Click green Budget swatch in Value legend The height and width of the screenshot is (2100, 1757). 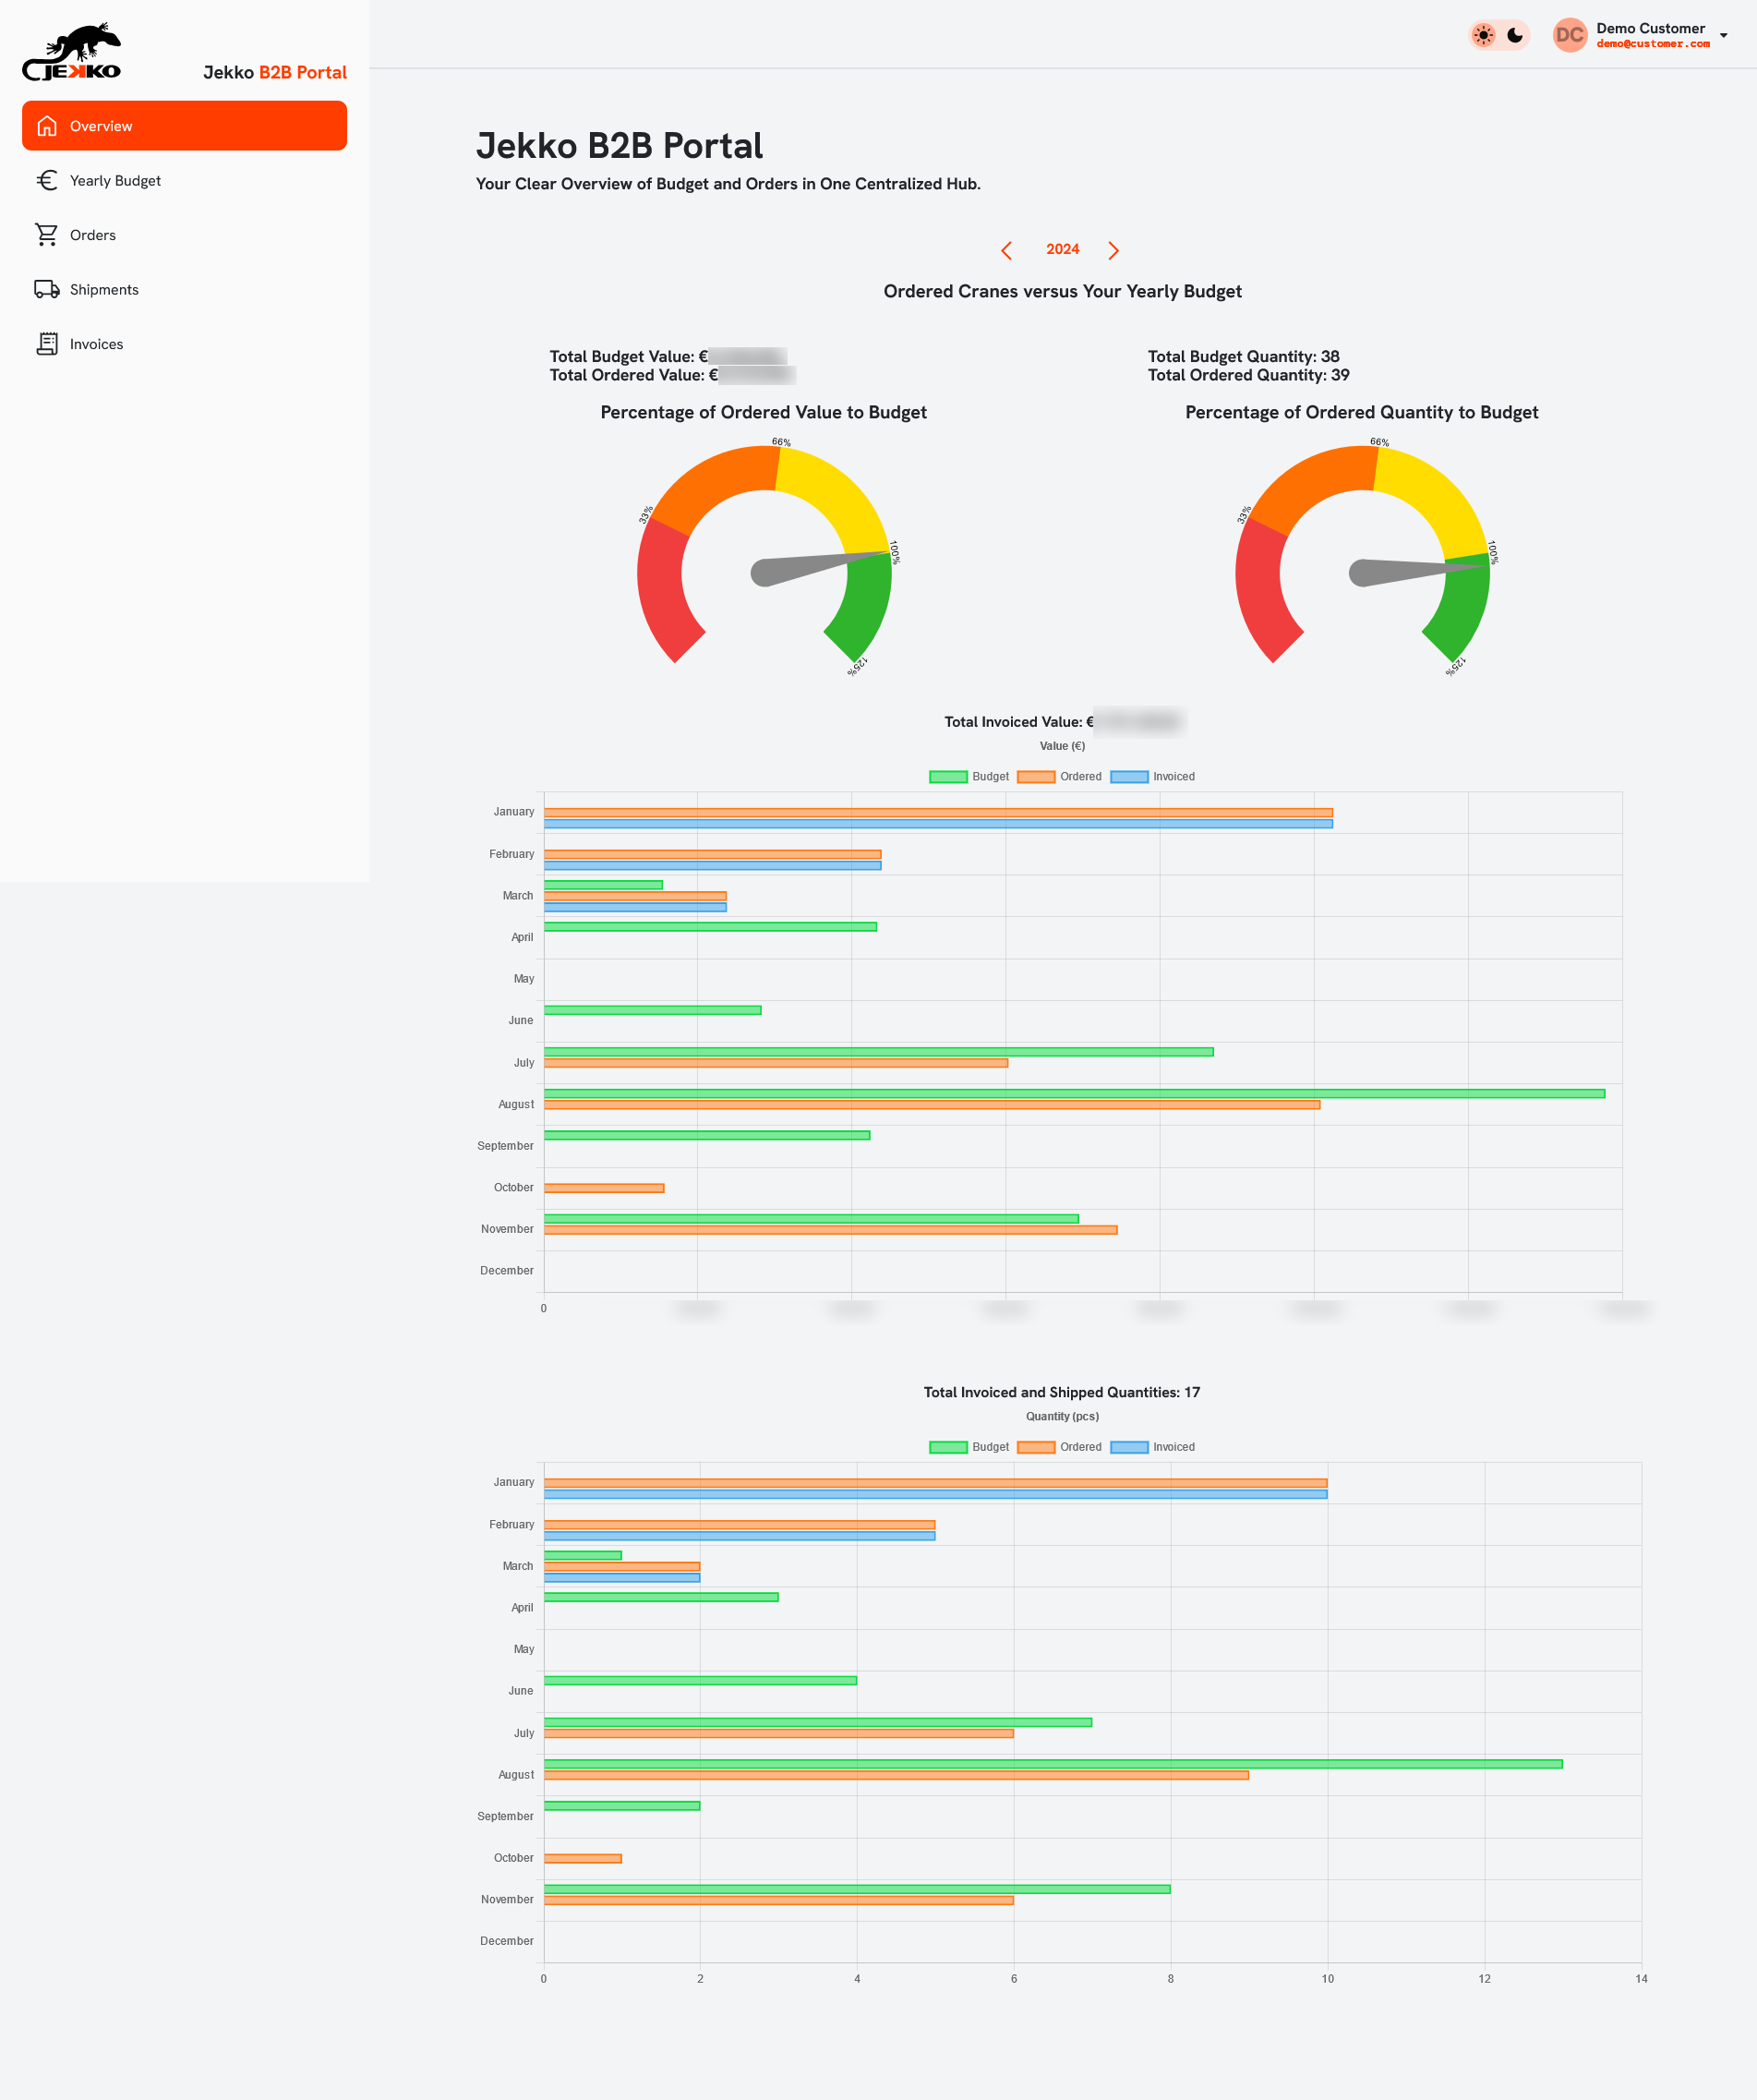pos(948,777)
